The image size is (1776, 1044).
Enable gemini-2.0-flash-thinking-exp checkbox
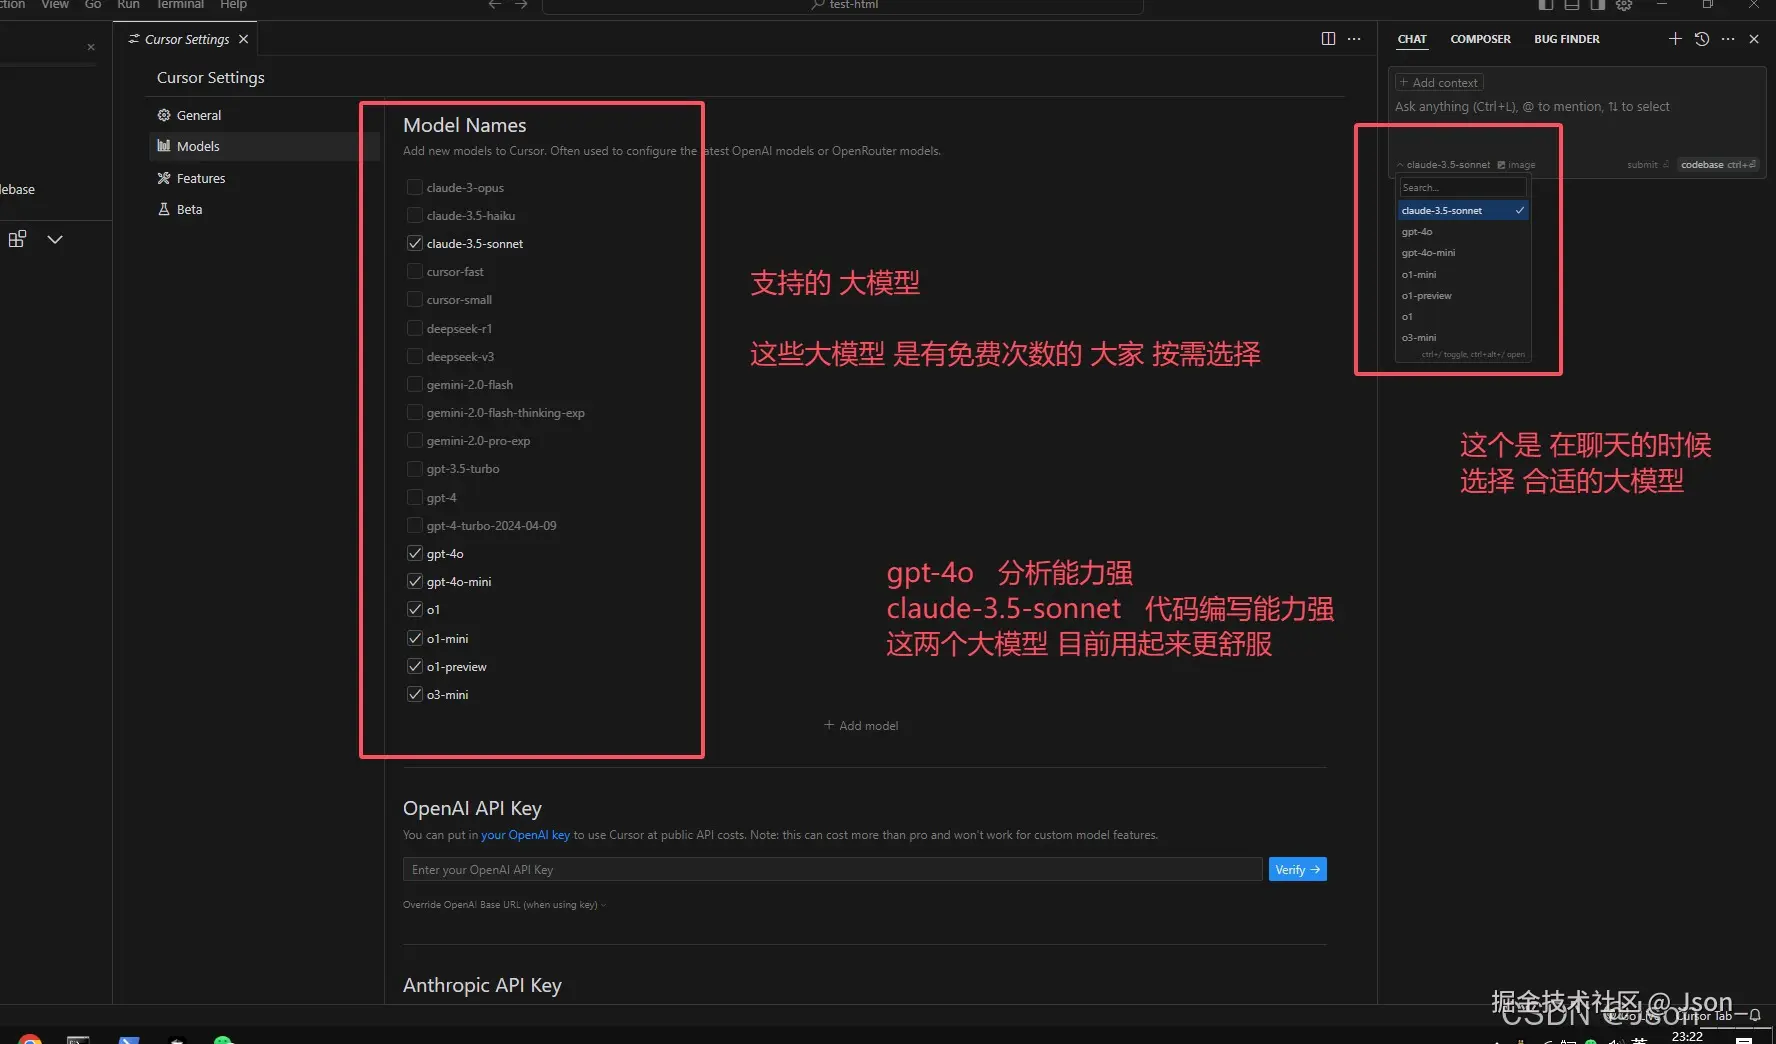[x=414, y=412]
